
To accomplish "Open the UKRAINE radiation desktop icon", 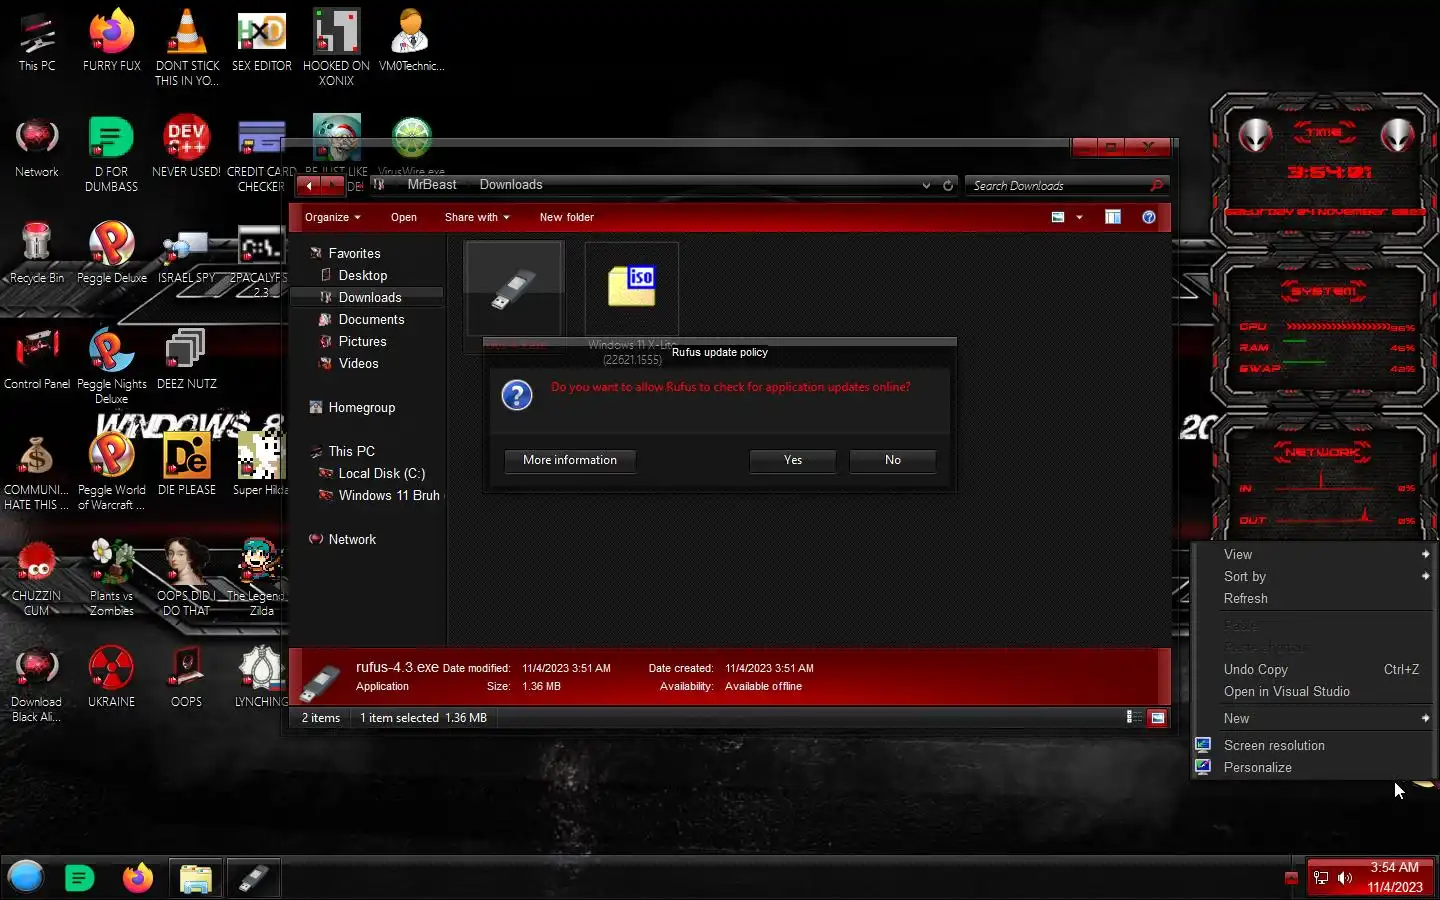I will (112, 677).
